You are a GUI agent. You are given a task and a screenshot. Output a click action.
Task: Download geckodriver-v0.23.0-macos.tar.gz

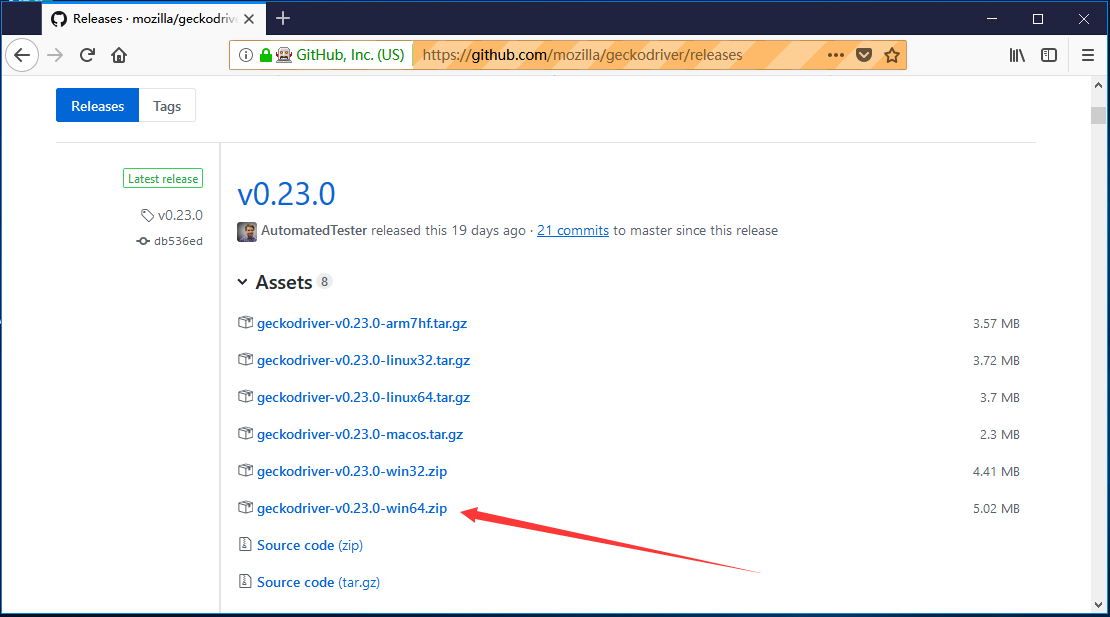(x=360, y=434)
